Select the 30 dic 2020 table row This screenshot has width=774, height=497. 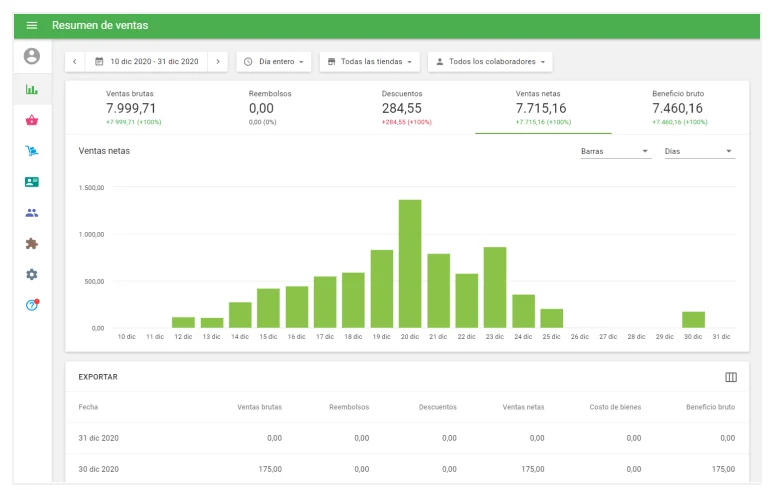(x=407, y=469)
